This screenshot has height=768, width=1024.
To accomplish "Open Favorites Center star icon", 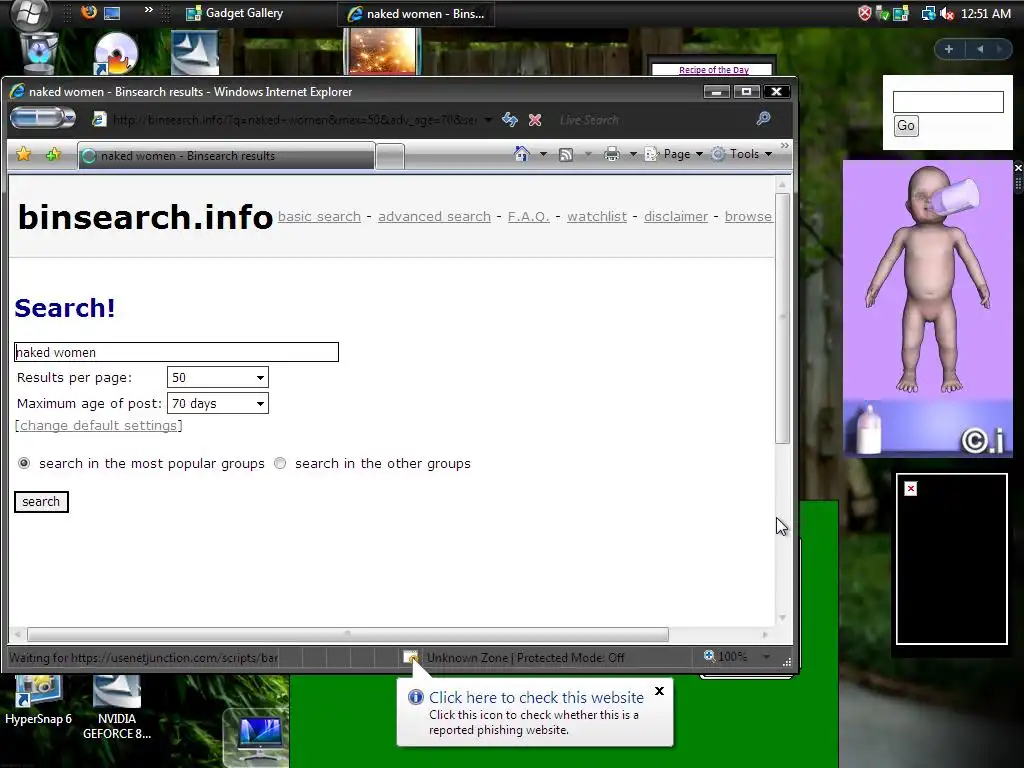I will [24, 154].
